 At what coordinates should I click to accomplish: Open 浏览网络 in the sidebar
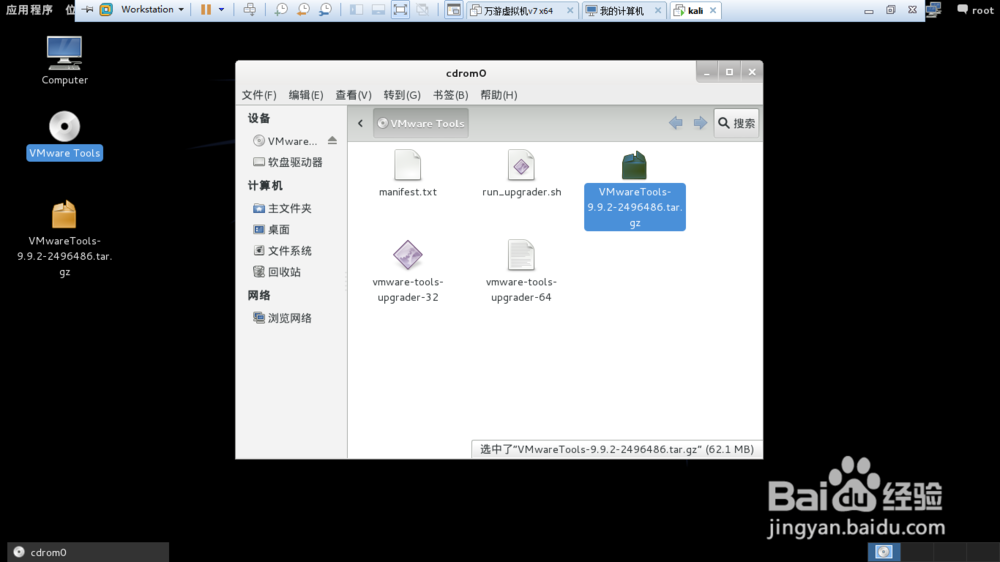(x=283, y=318)
